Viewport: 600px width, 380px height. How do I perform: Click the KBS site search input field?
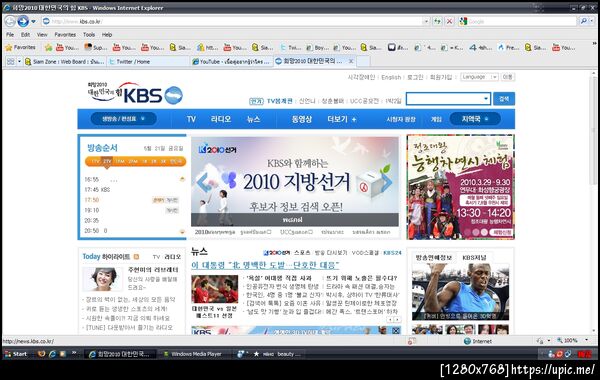448,99
